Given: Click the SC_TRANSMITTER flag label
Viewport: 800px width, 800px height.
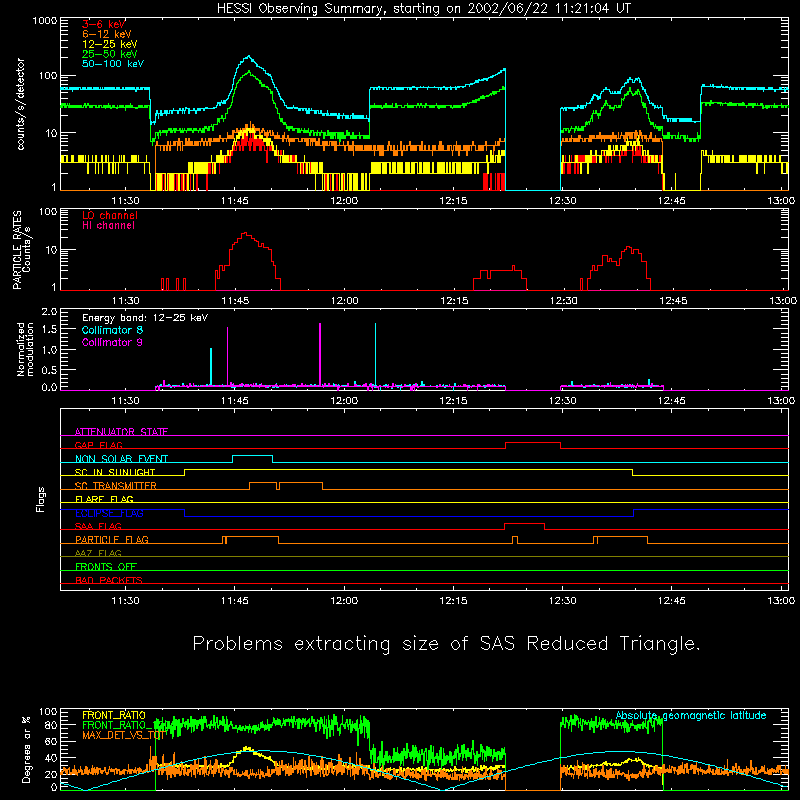Looking at the screenshot, I should point(115,485).
